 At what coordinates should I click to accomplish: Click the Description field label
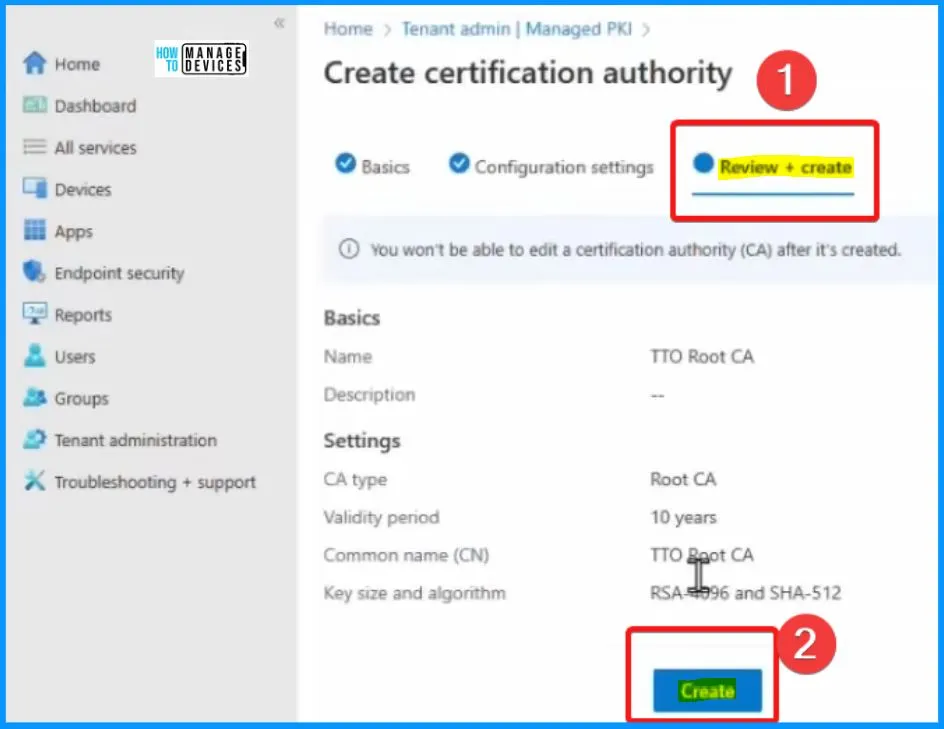pyautogui.click(x=369, y=395)
